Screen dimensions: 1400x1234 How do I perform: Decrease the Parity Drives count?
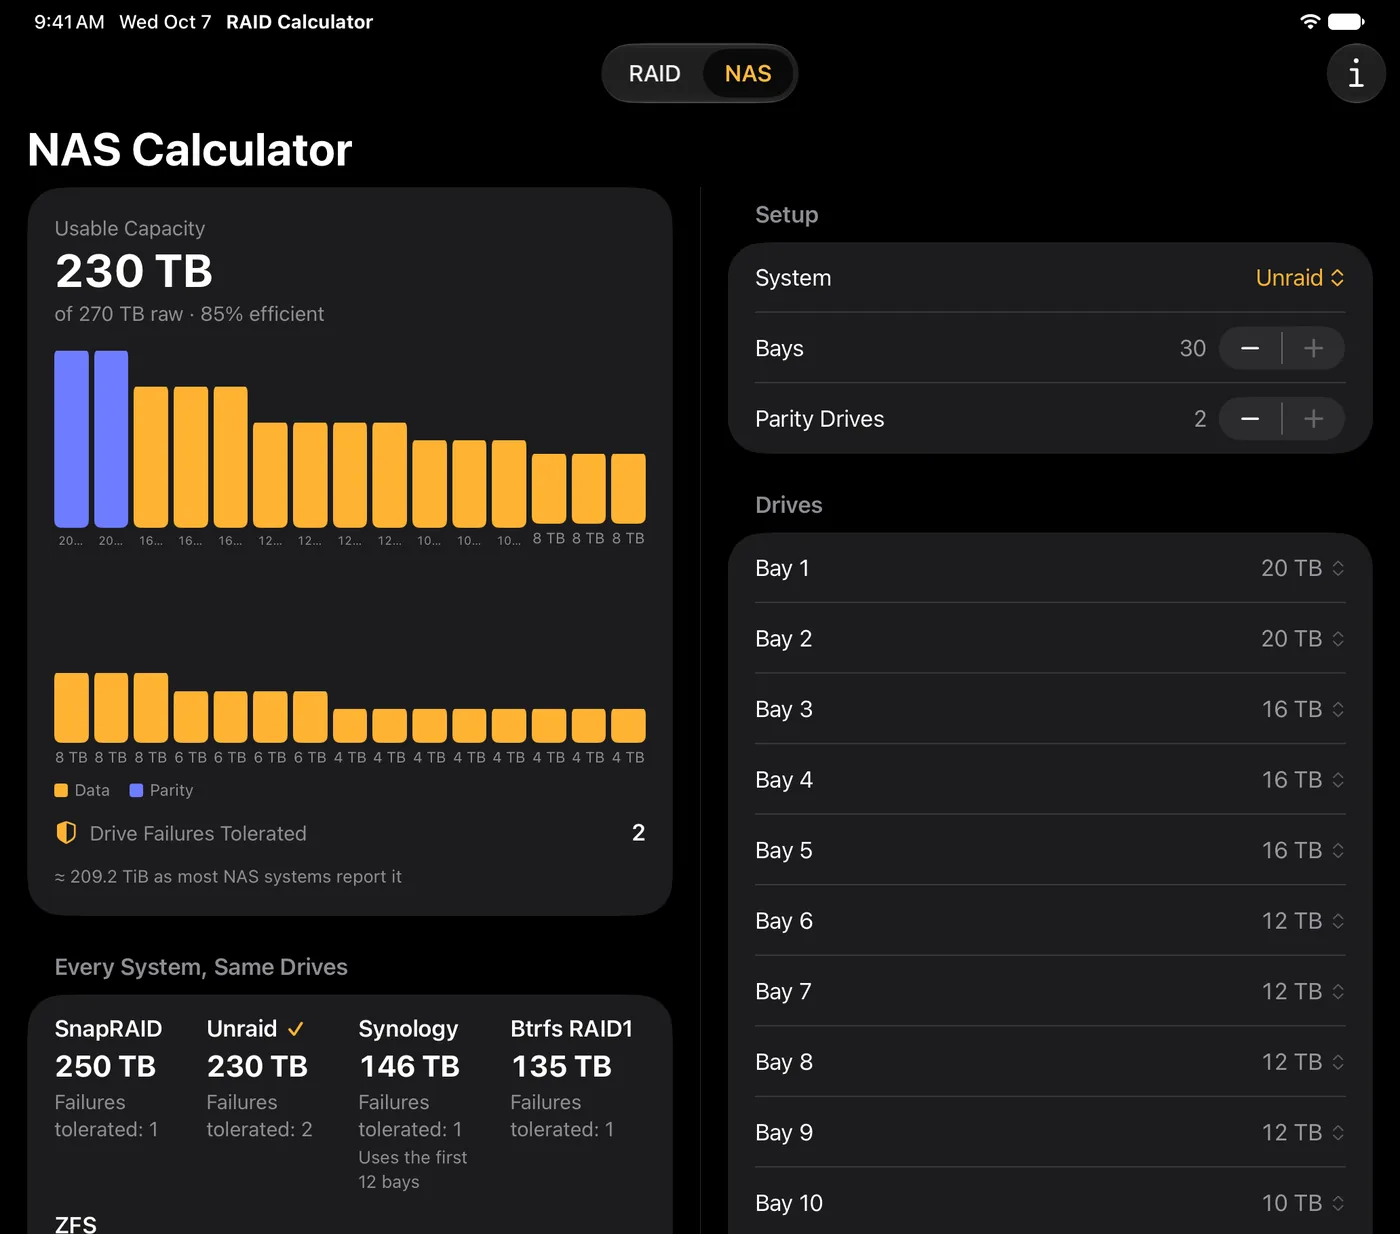point(1250,419)
